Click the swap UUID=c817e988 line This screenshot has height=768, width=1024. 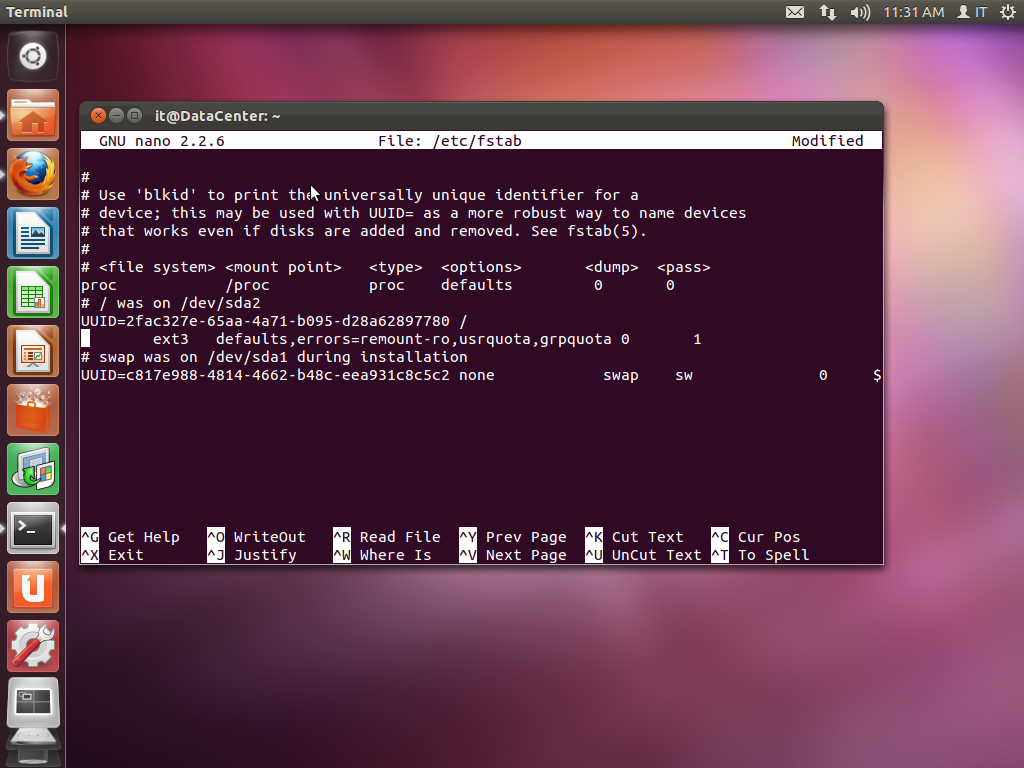pos(481,376)
